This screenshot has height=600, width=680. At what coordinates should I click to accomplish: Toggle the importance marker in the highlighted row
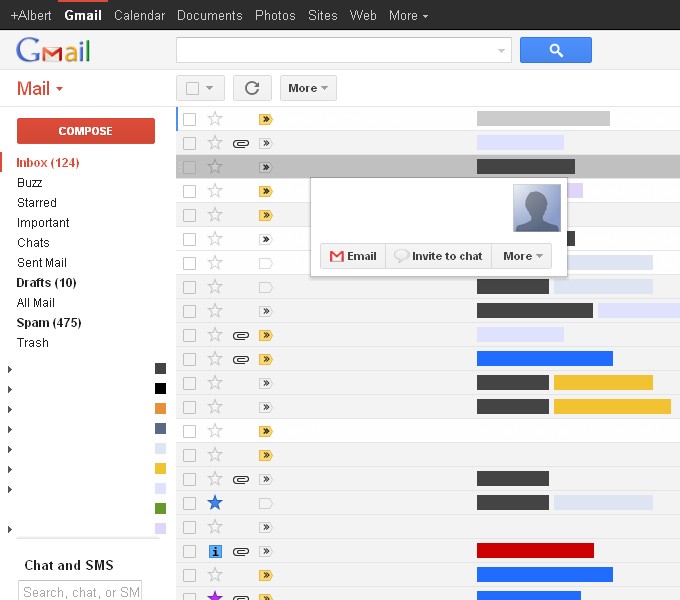point(265,167)
